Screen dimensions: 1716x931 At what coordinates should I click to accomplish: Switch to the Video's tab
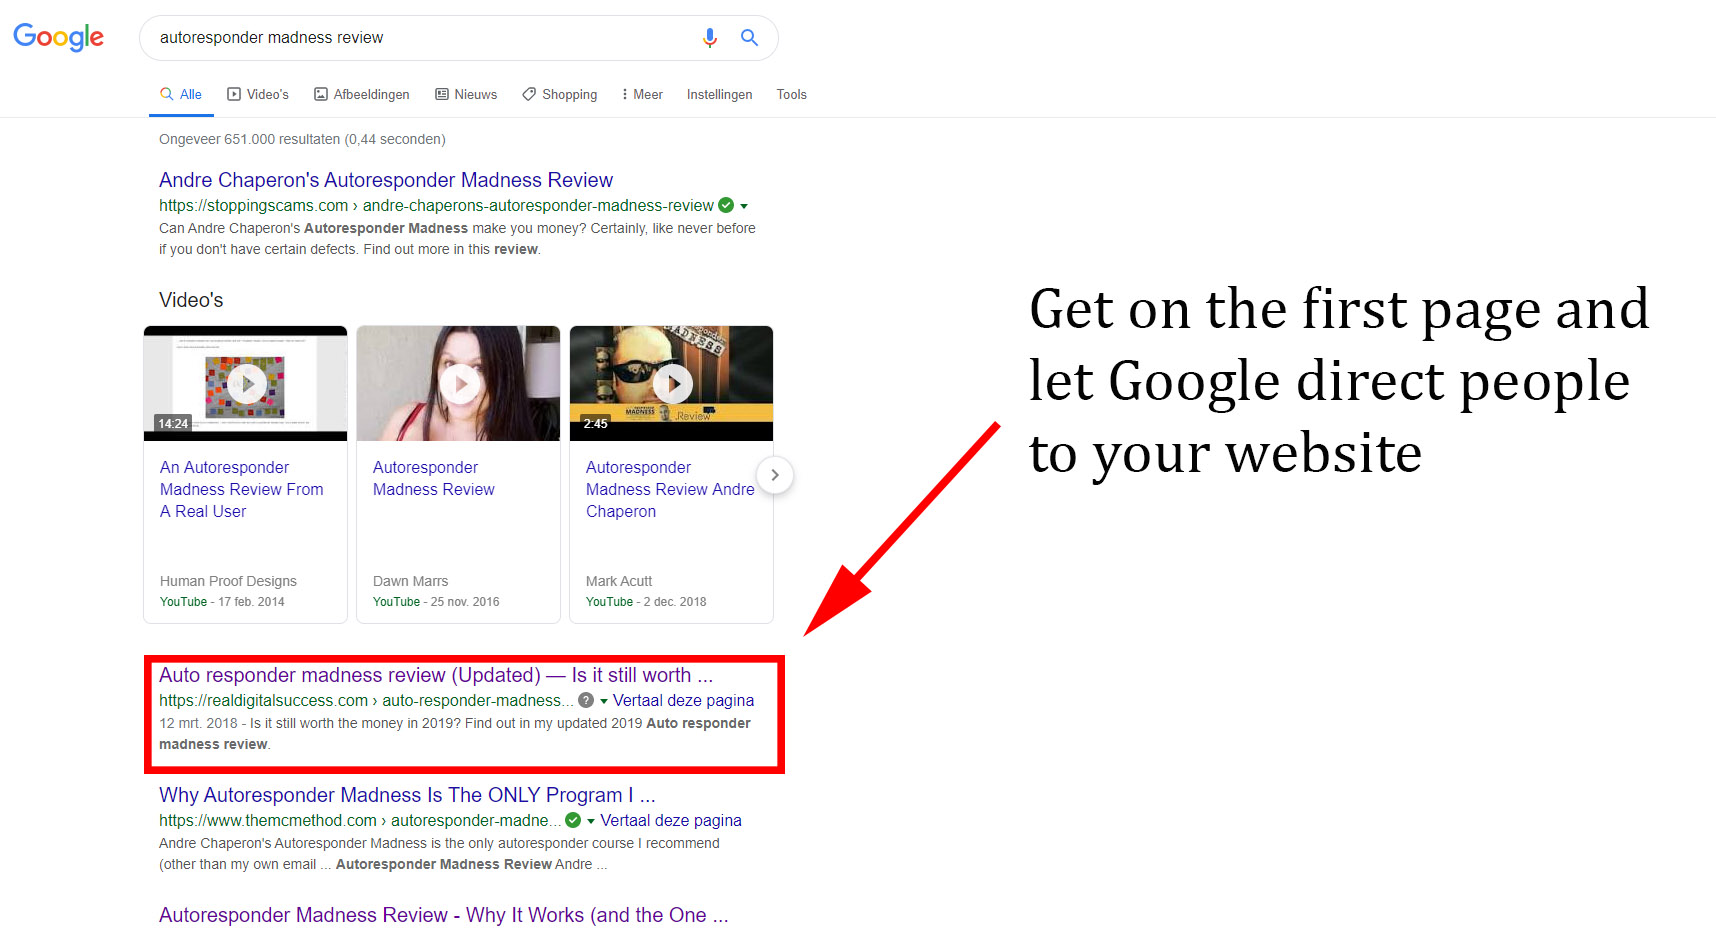258,94
